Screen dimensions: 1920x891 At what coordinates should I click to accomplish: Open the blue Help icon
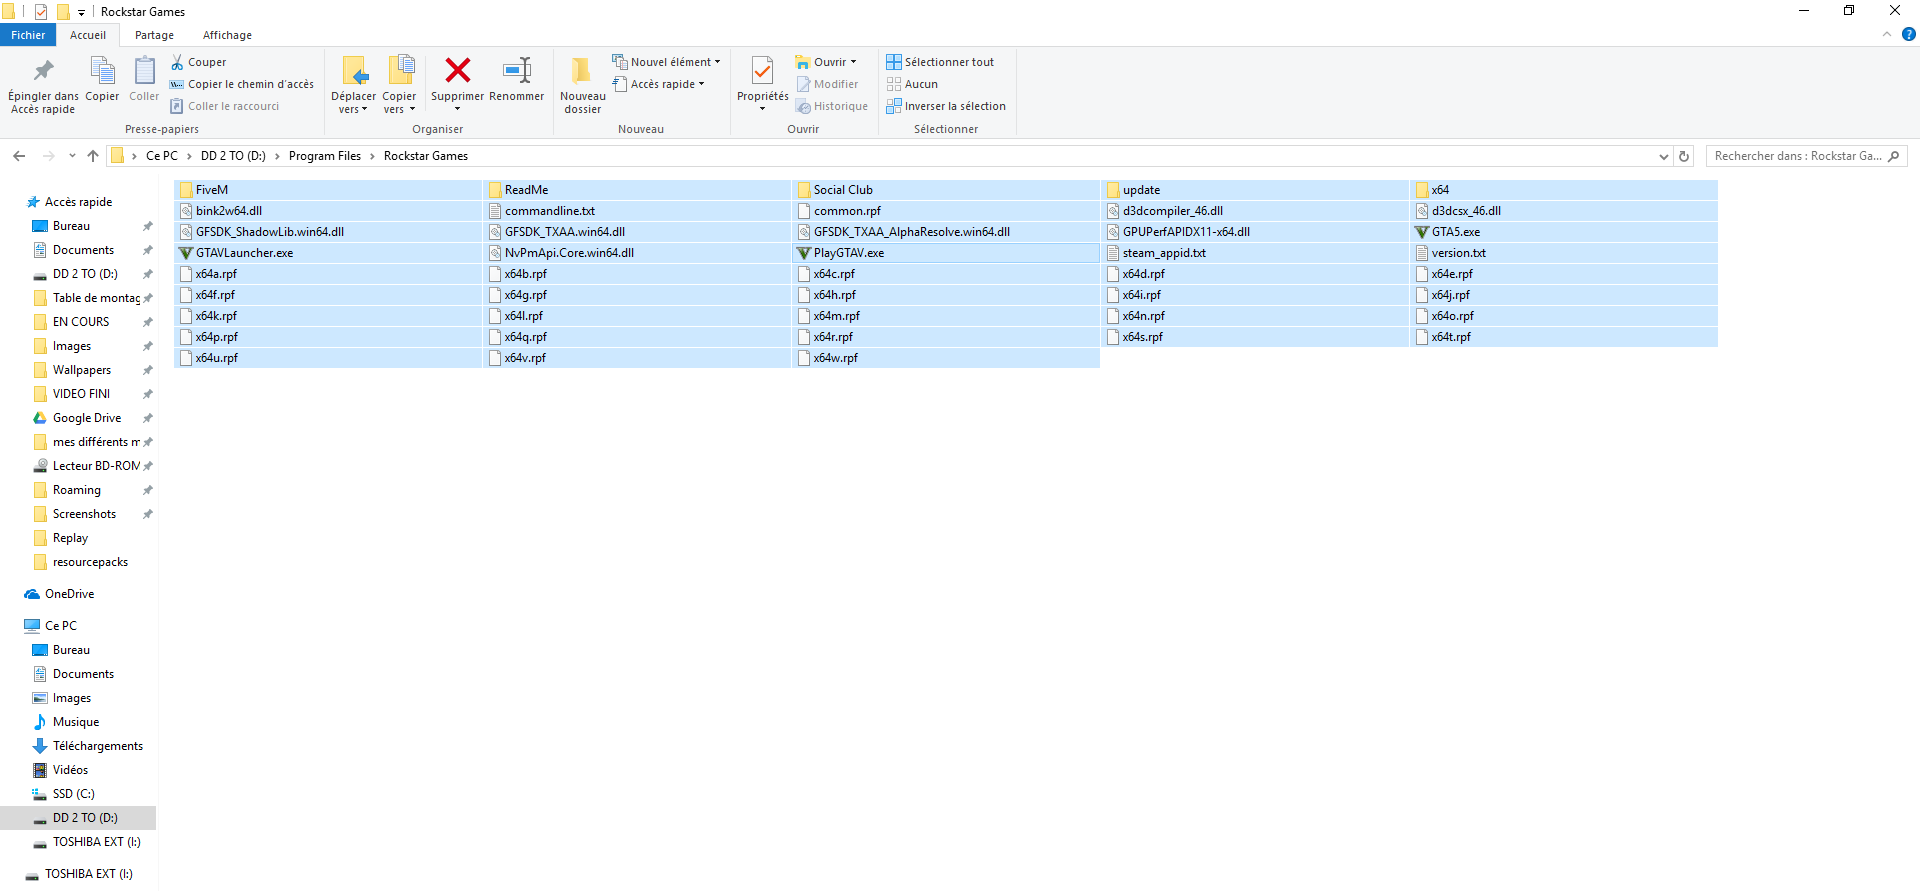[x=1908, y=34]
